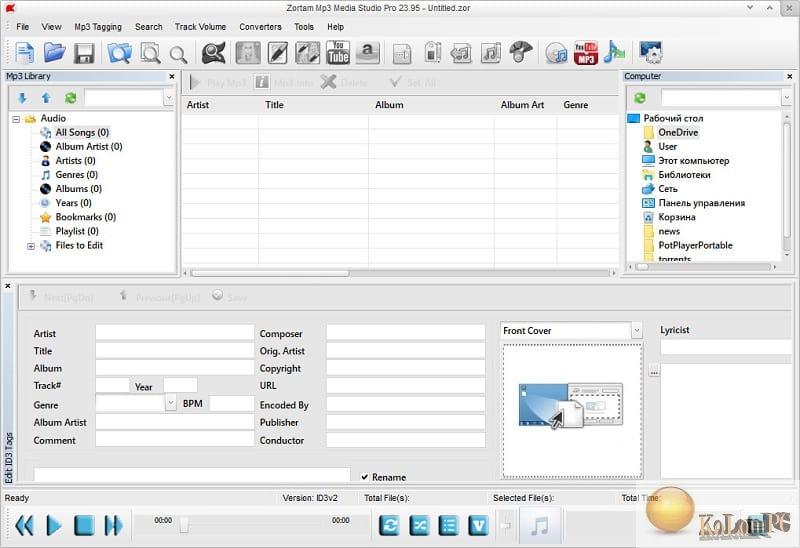The width and height of the screenshot is (800, 548).
Task: Click the mushroom-shaped toolbar icon
Action: pos(520,52)
